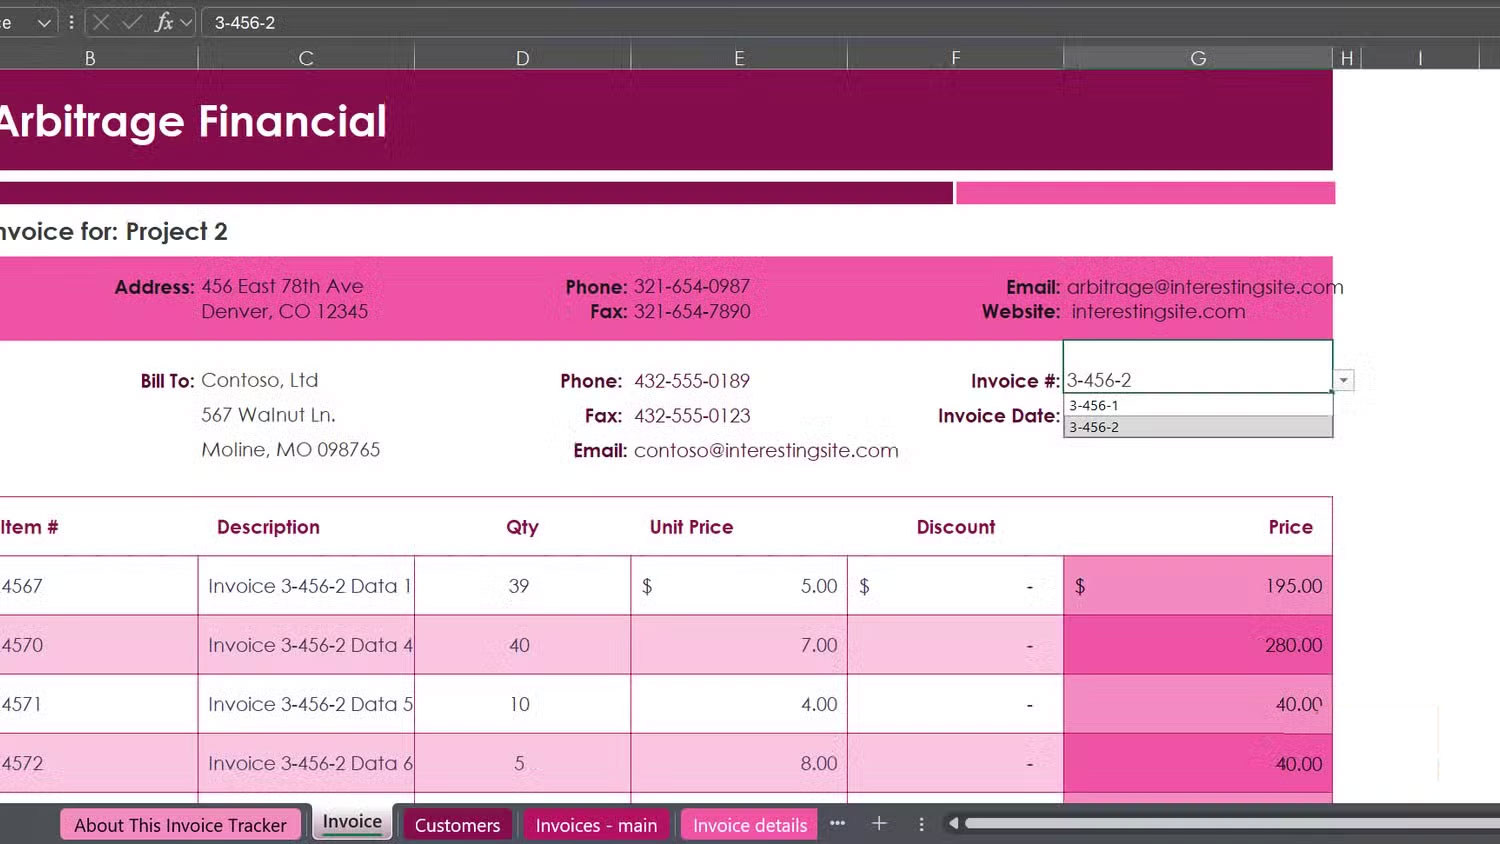This screenshot has height=844, width=1500.
Task: Switch to the Invoice details tab
Action: [749, 824]
